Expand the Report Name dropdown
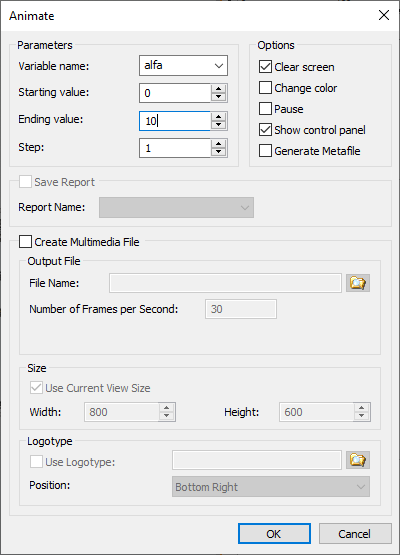Image resolution: width=400 pixels, height=555 pixels. pyautogui.click(x=176, y=207)
